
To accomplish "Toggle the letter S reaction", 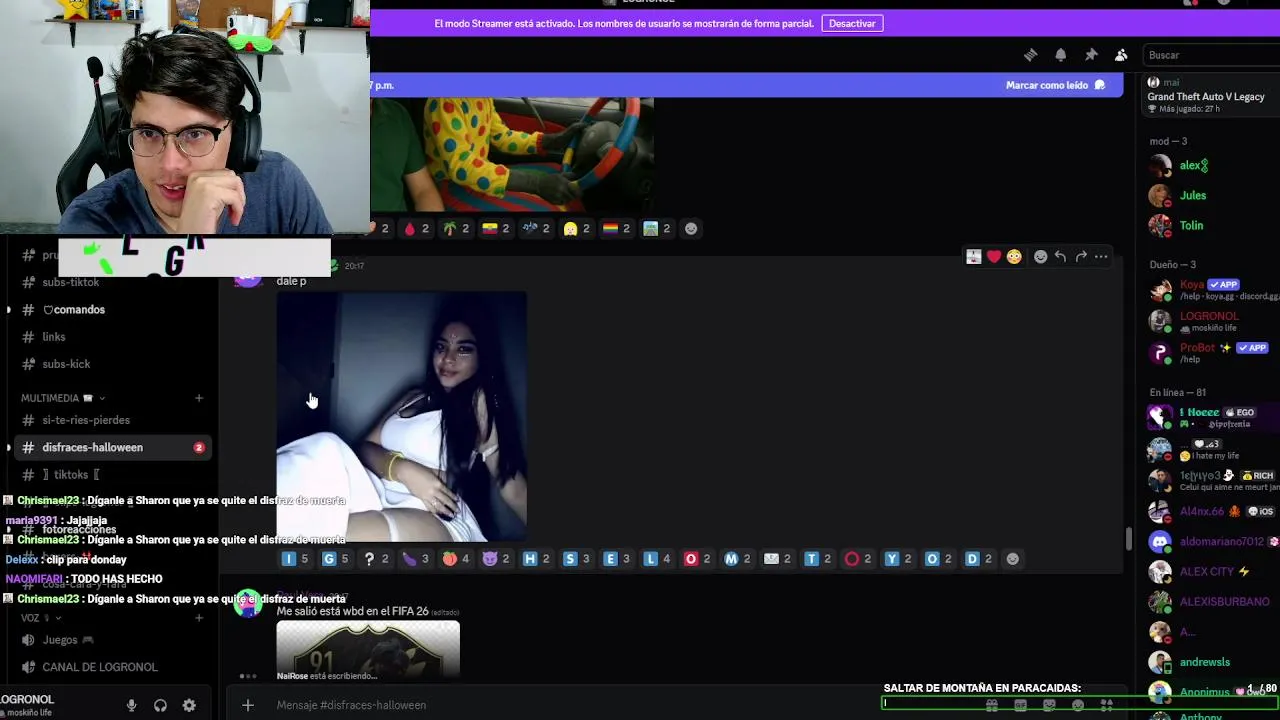I will (x=576, y=559).
